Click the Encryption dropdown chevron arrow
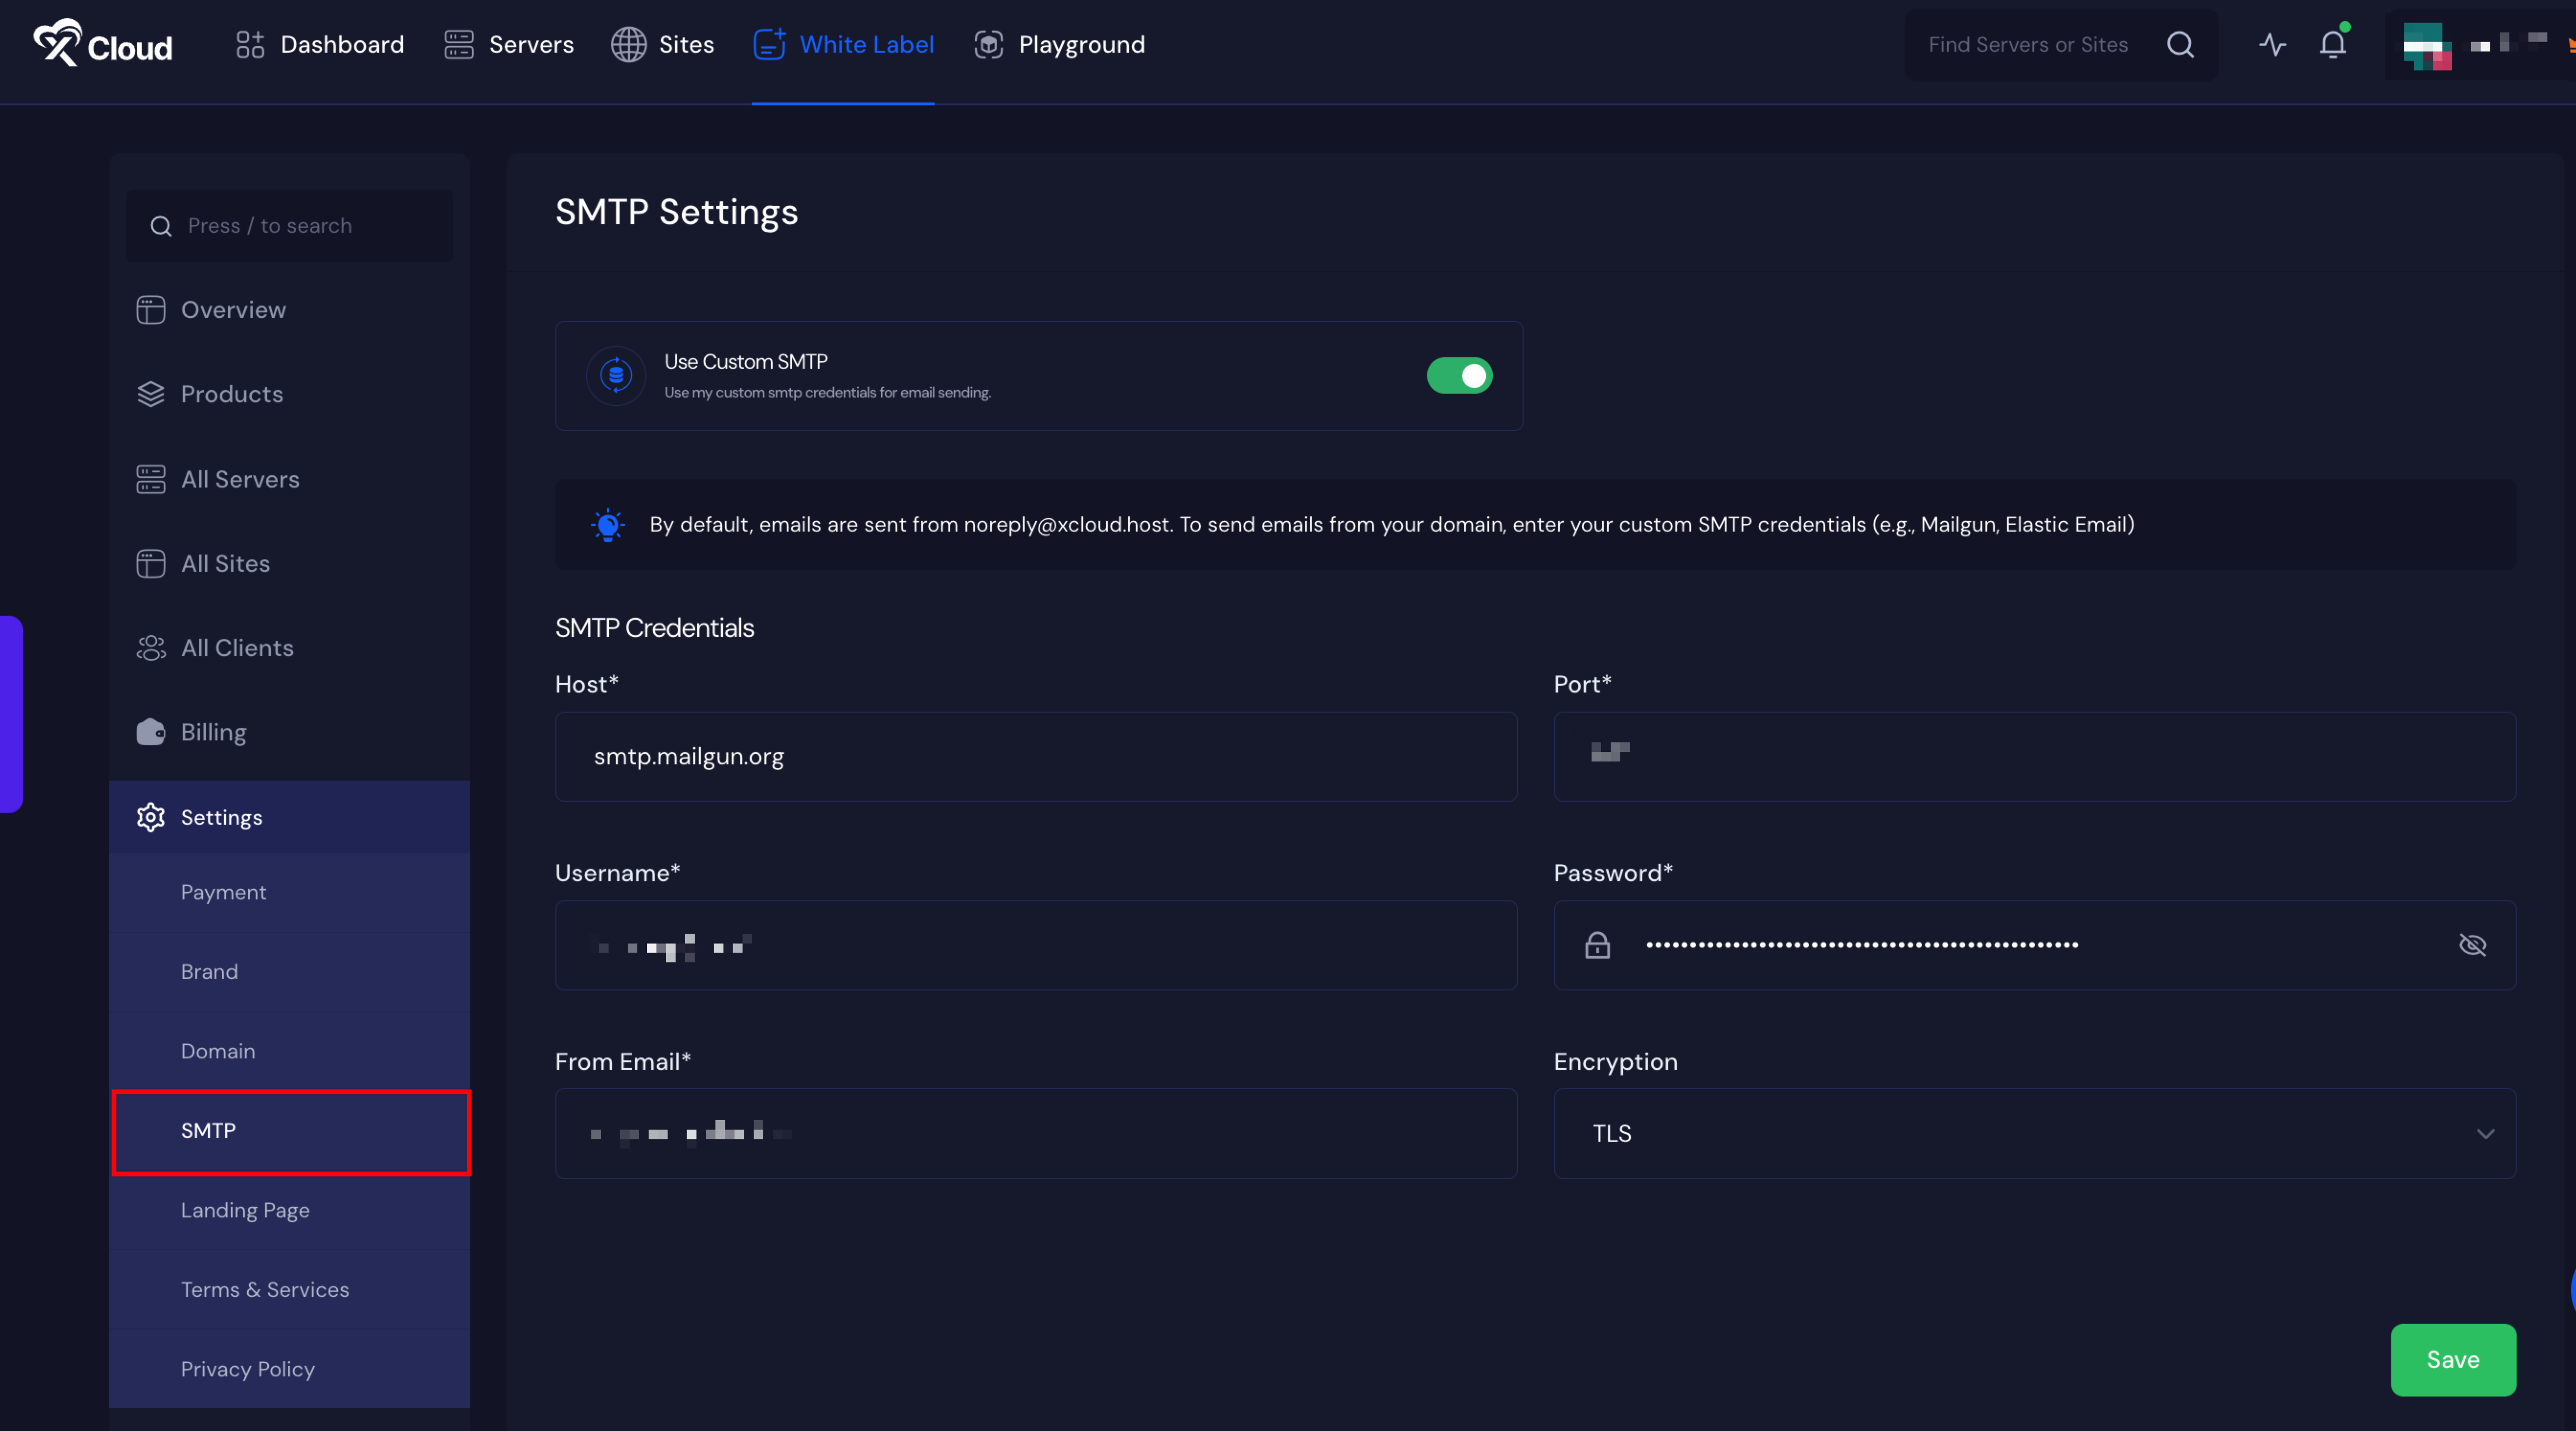The width and height of the screenshot is (2576, 1431). coord(2485,1133)
